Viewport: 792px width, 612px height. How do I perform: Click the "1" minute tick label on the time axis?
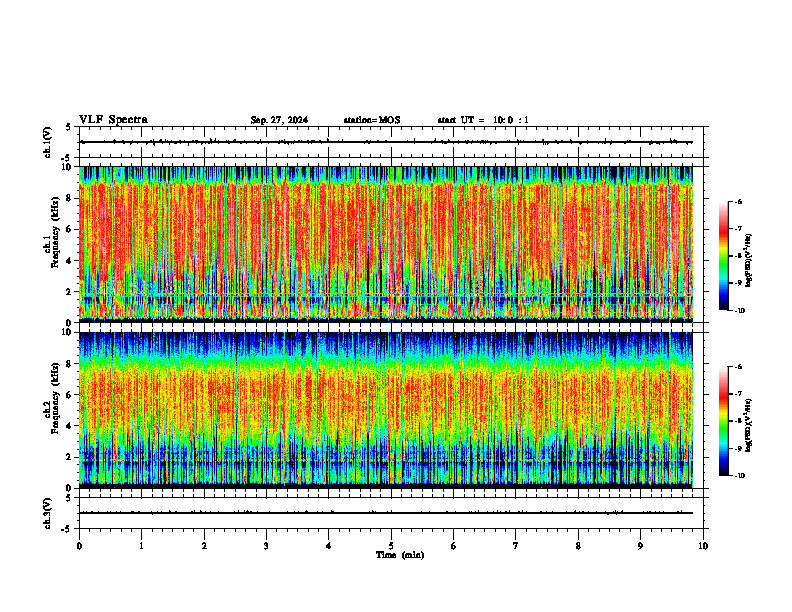(142, 546)
